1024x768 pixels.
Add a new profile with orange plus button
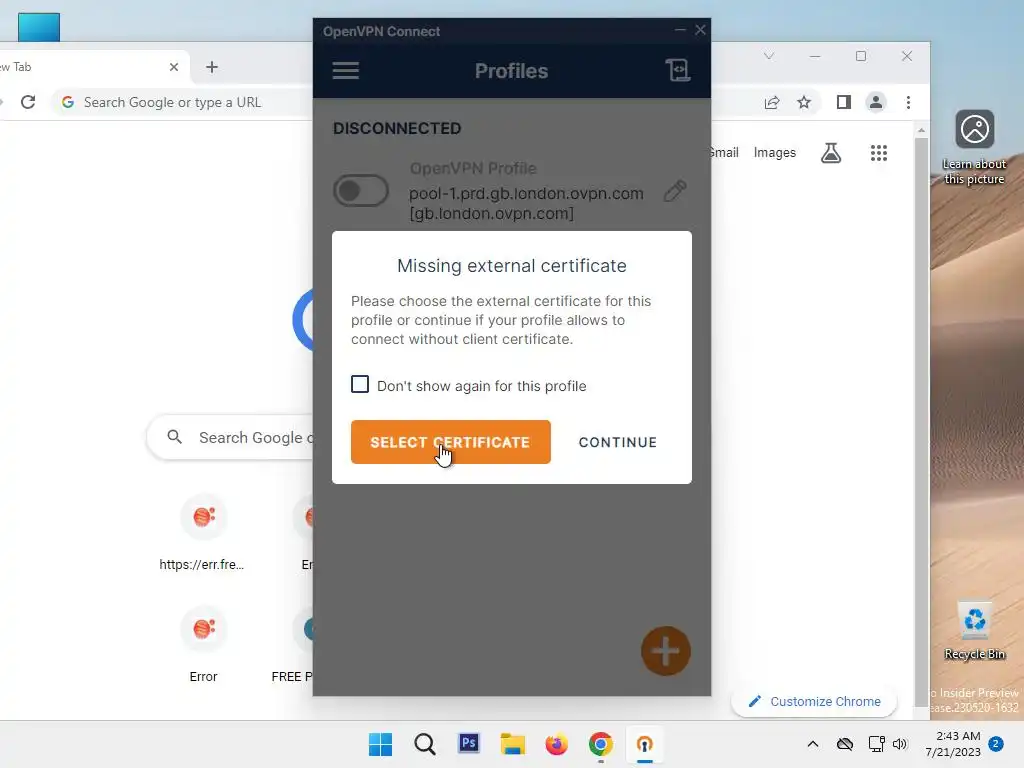coord(665,651)
